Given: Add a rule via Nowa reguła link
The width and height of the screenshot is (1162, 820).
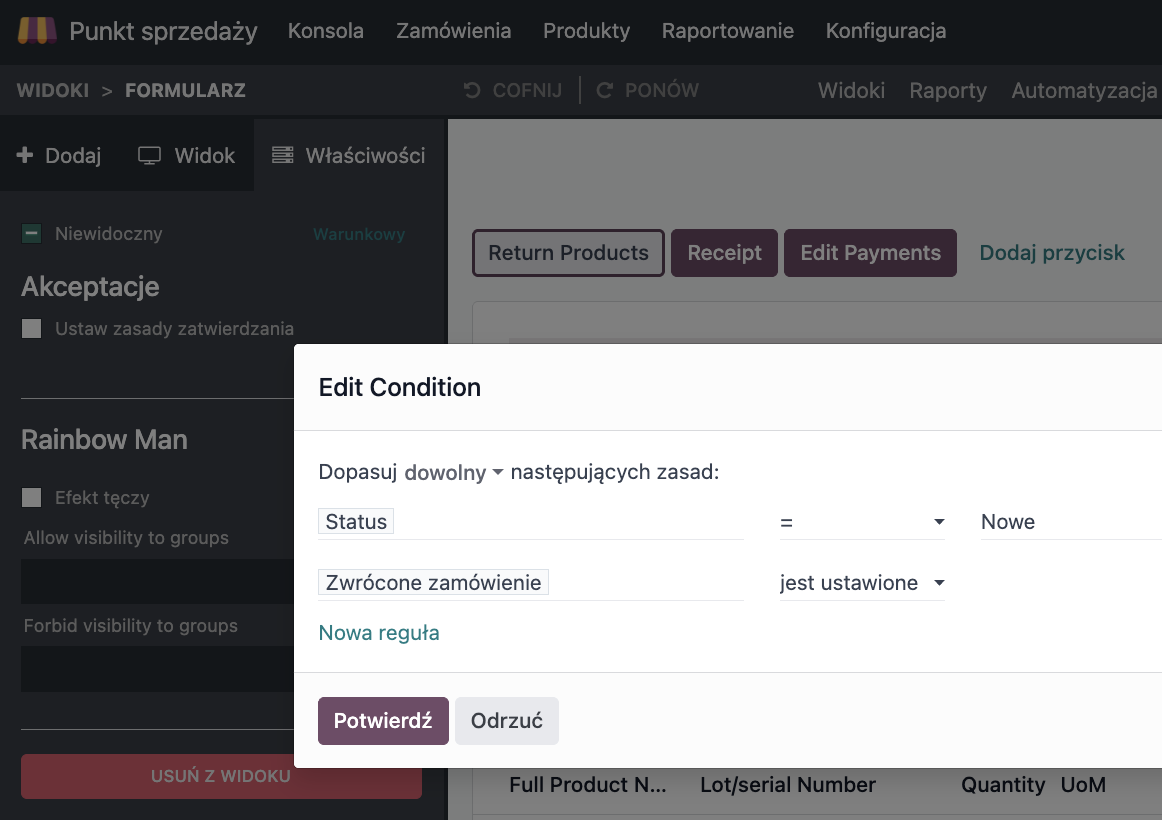Looking at the screenshot, I should tap(379, 633).
